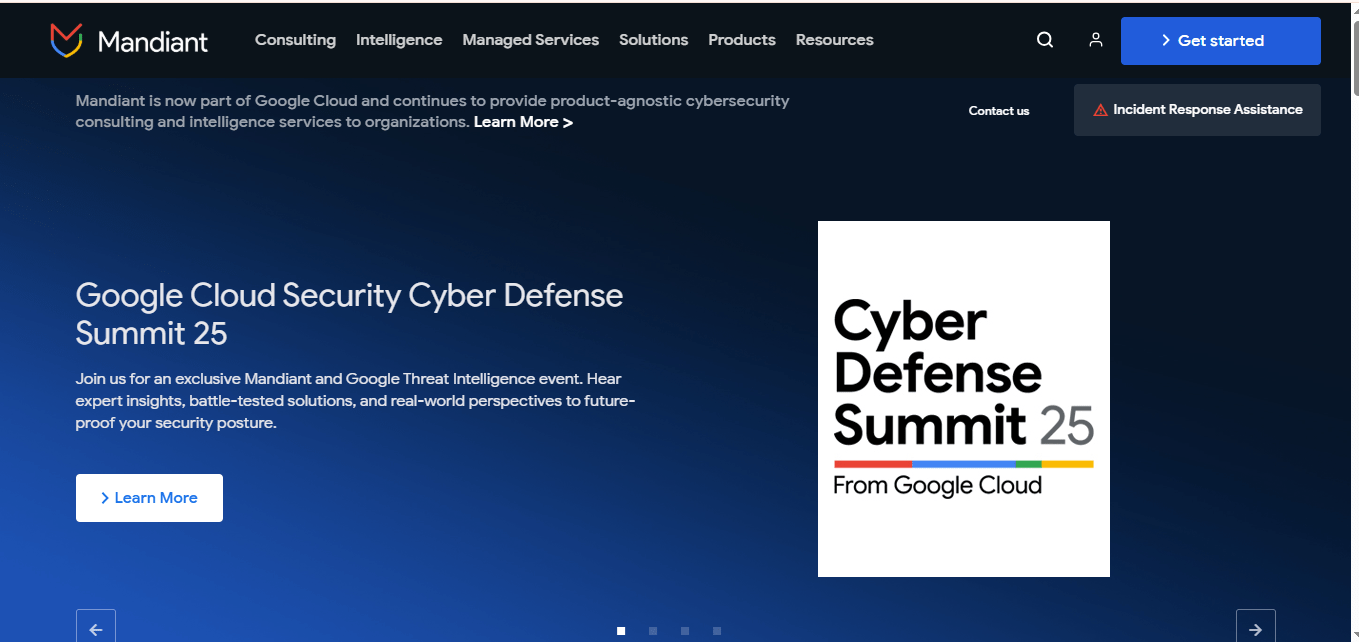Go to next slide arrow

click(1256, 626)
